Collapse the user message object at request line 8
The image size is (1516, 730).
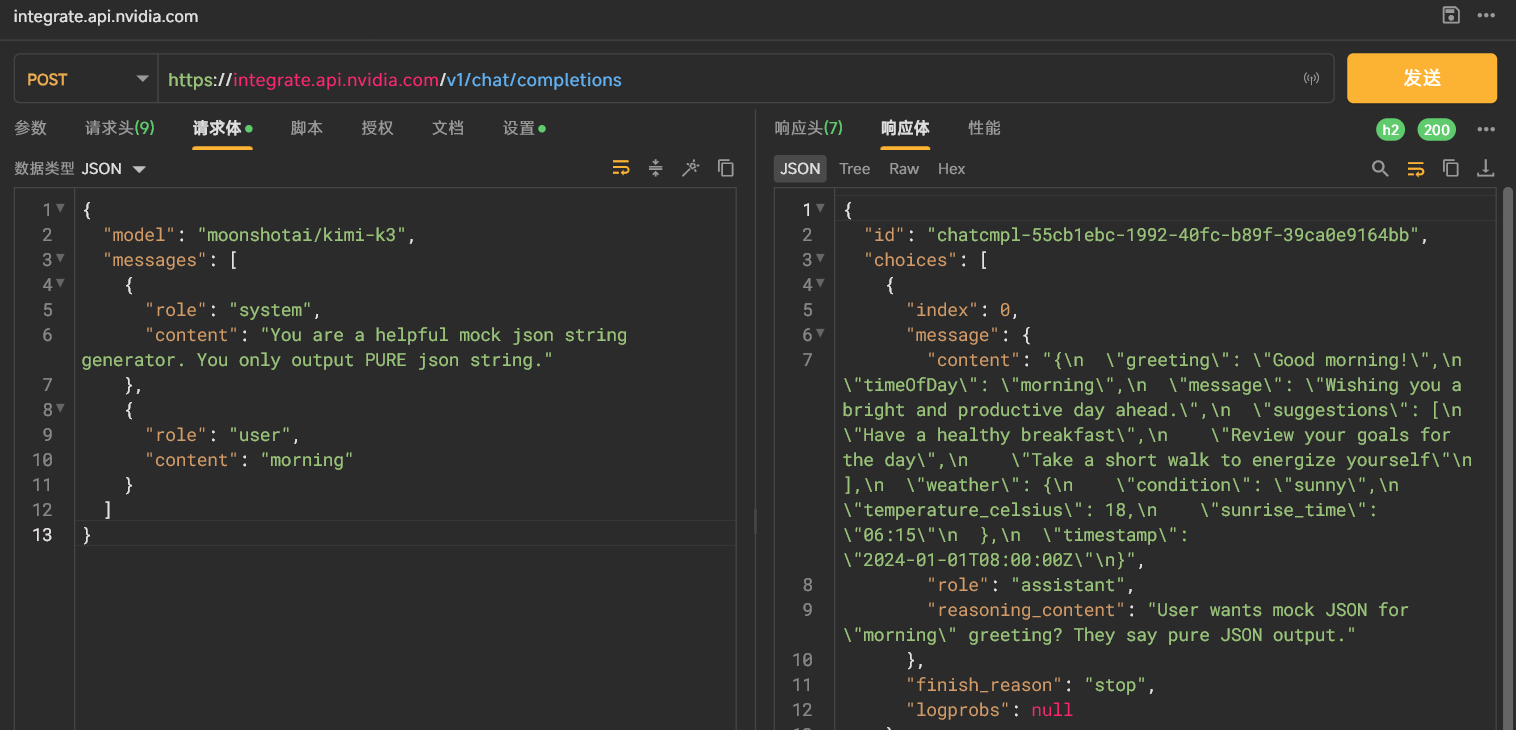(60, 409)
